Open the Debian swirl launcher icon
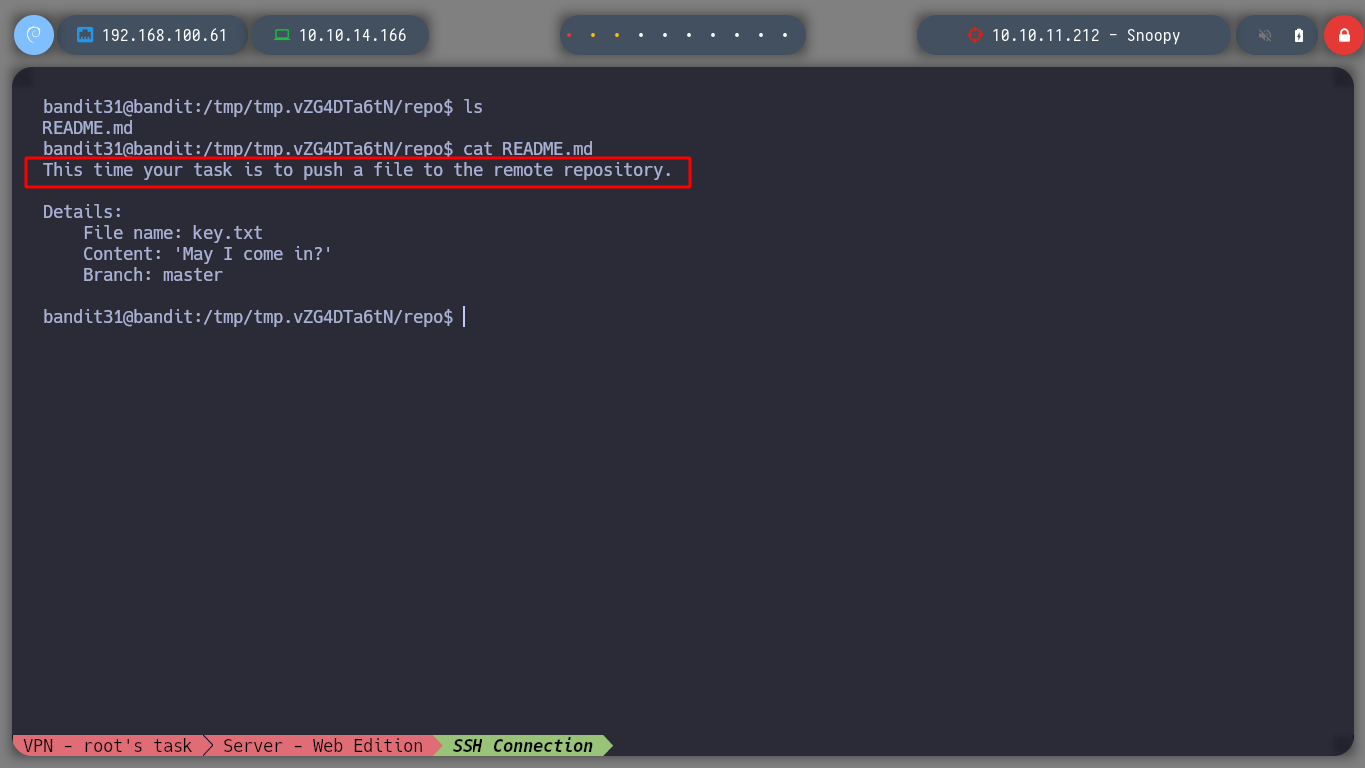 point(34,35)
